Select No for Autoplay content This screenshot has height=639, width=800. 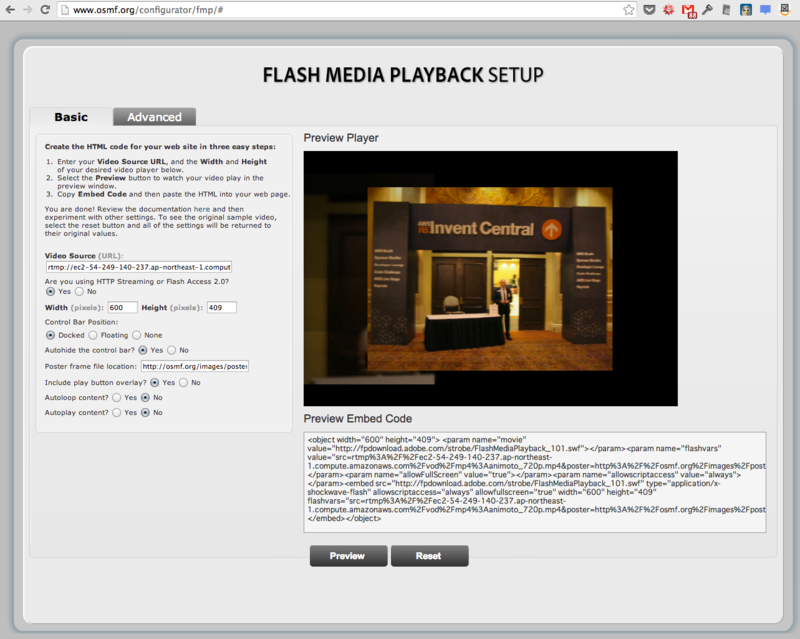pos(145,412)
